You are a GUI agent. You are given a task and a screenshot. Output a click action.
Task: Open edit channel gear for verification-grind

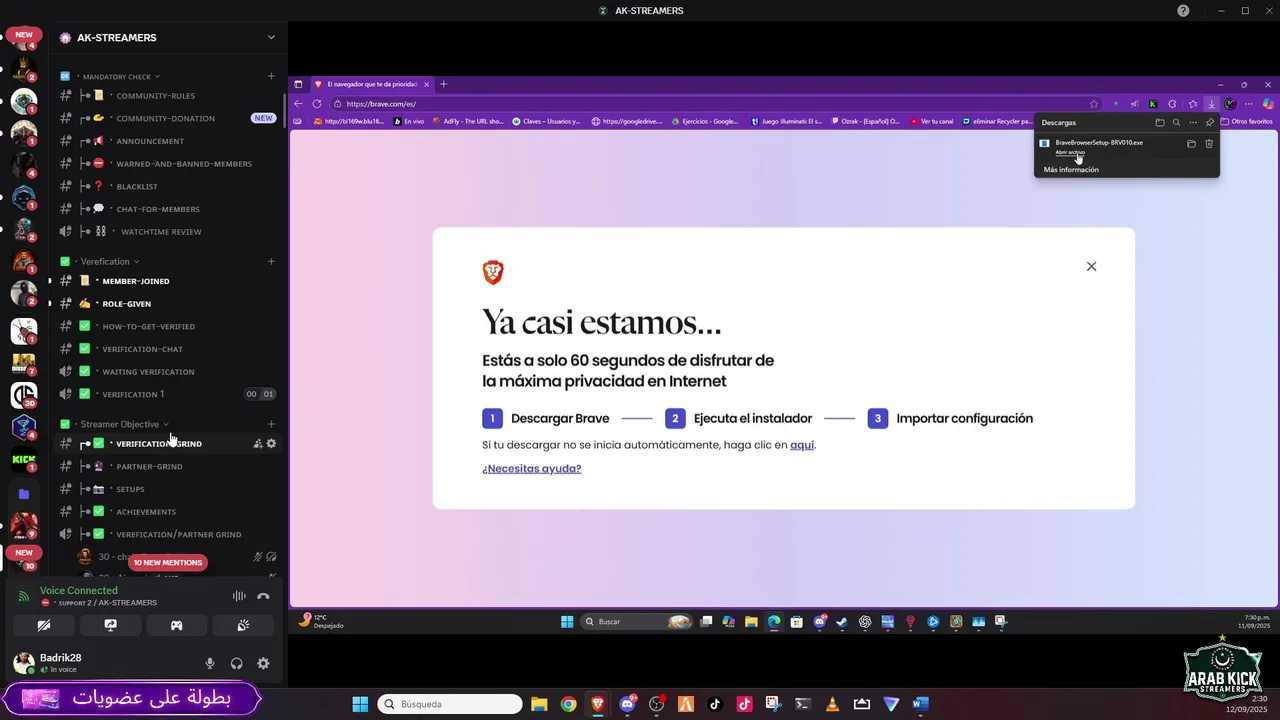click(x=271, y=443)
